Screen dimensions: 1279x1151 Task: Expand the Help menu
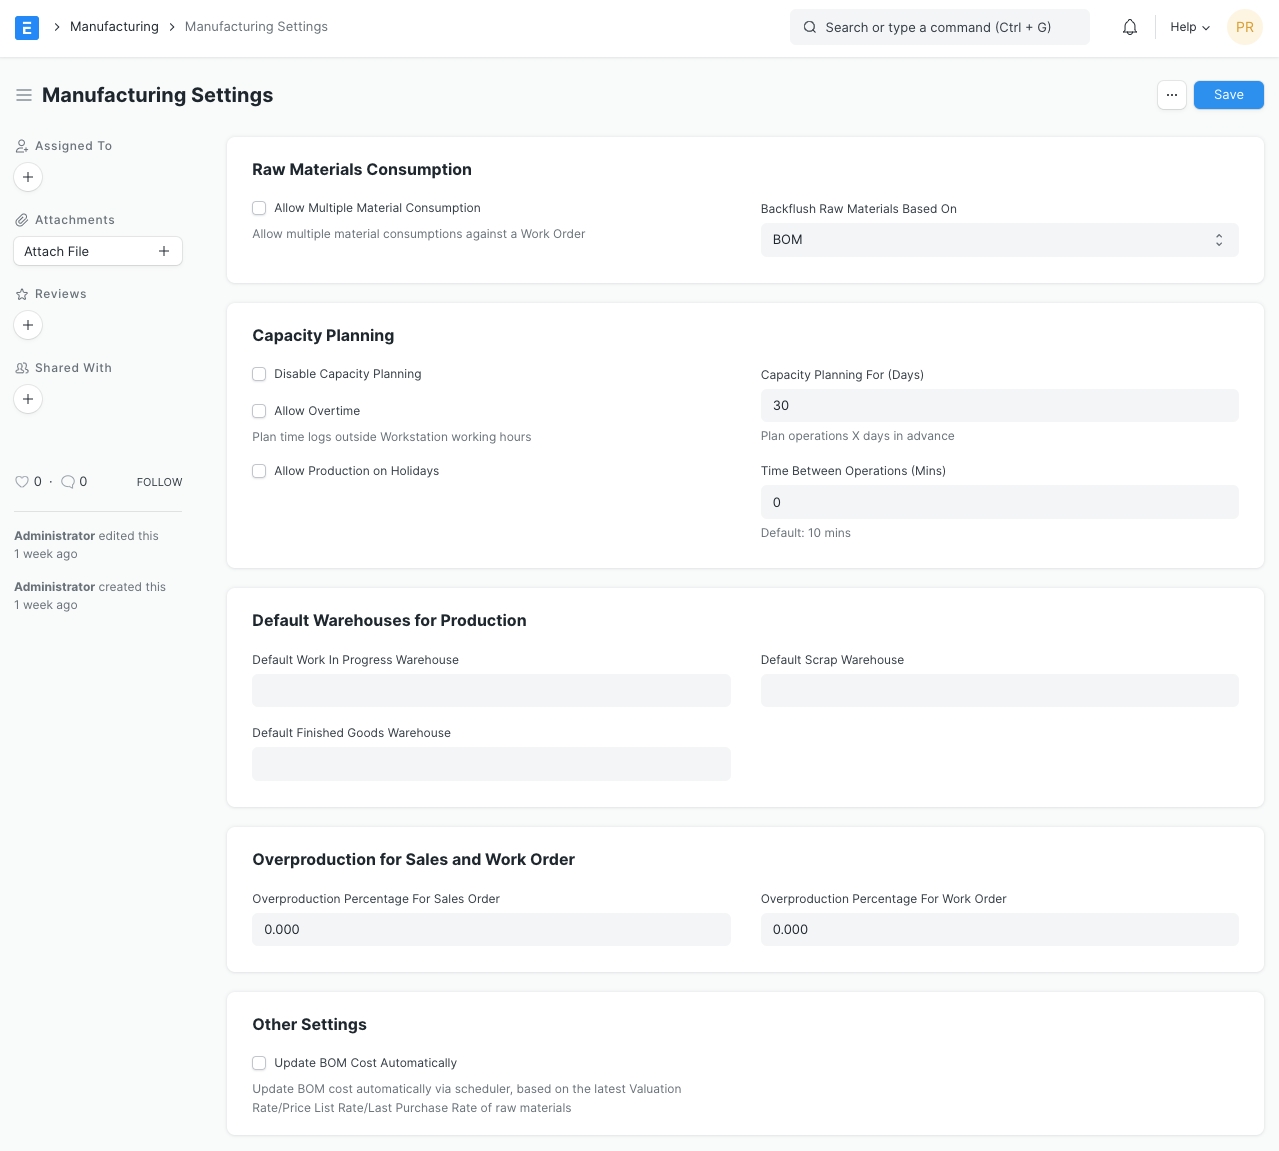click(1190, 27)
